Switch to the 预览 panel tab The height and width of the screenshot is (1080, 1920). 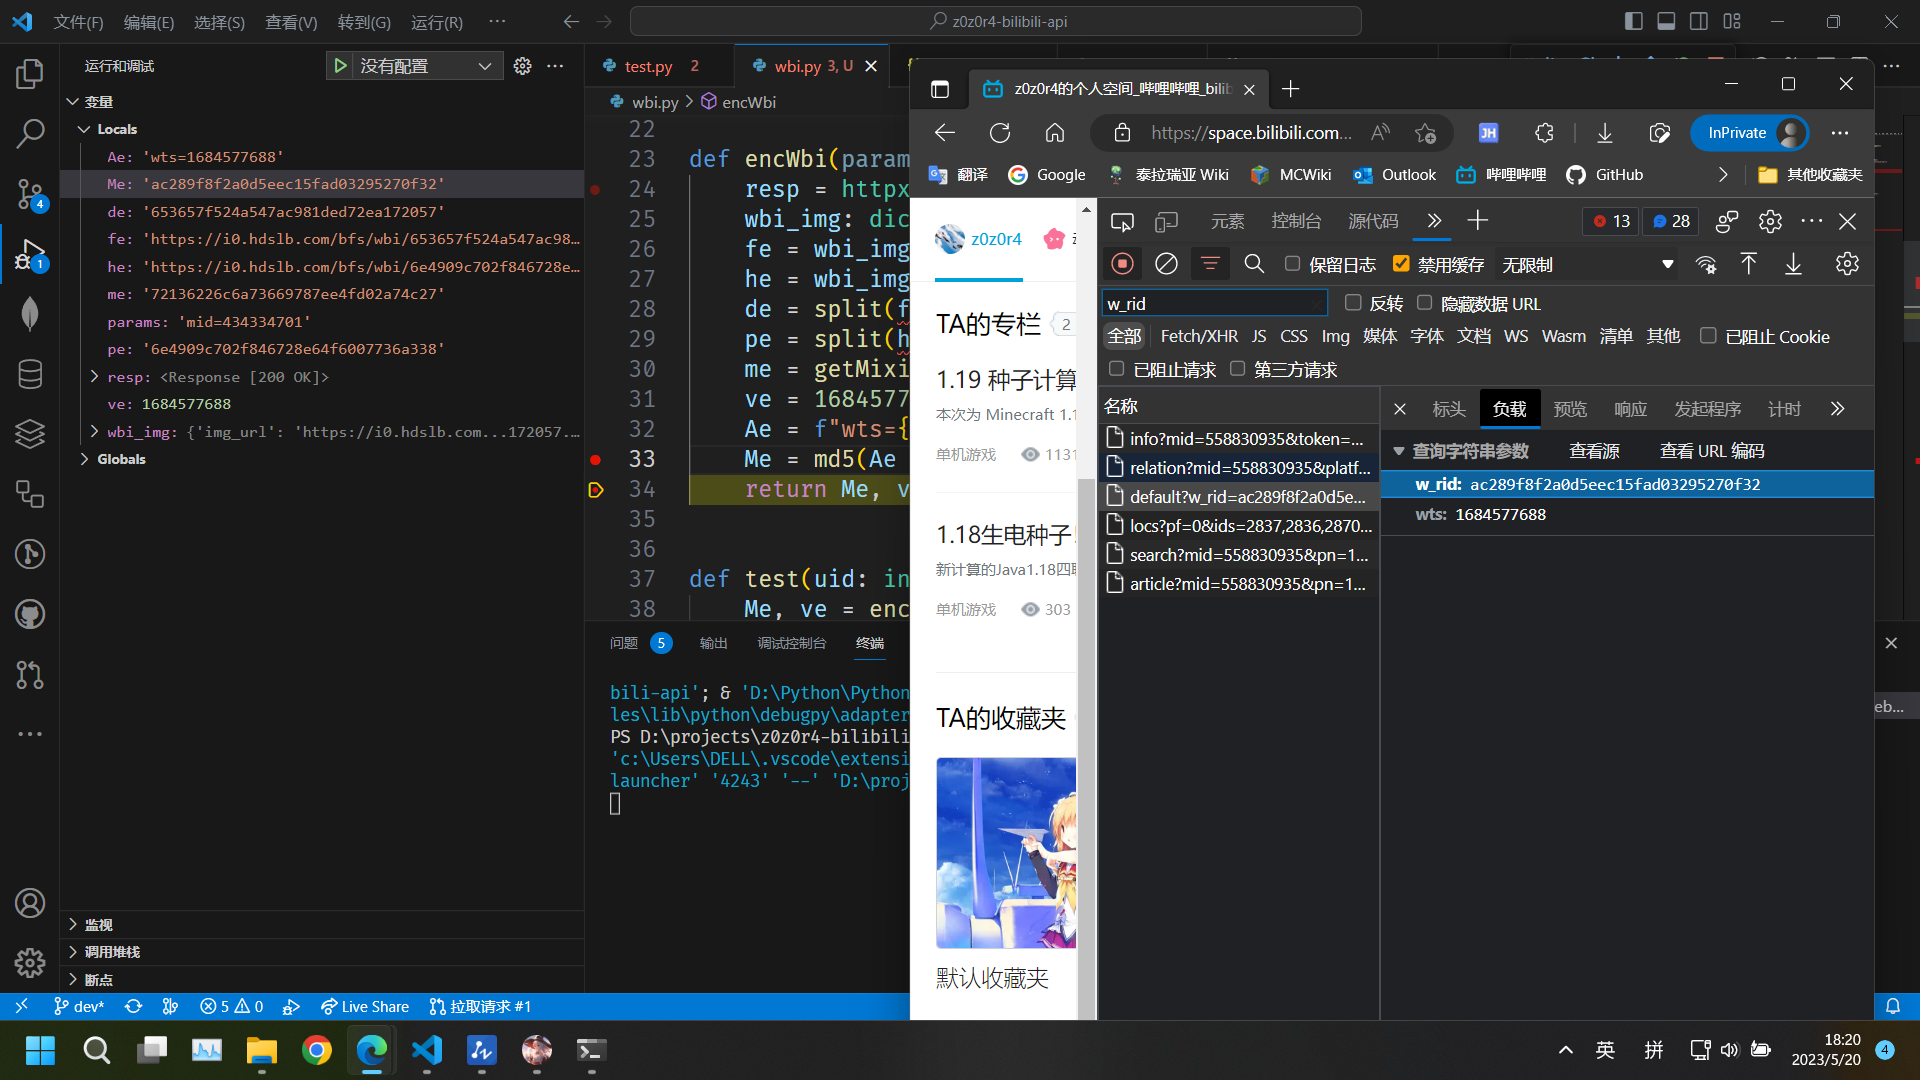[1569, 408]
